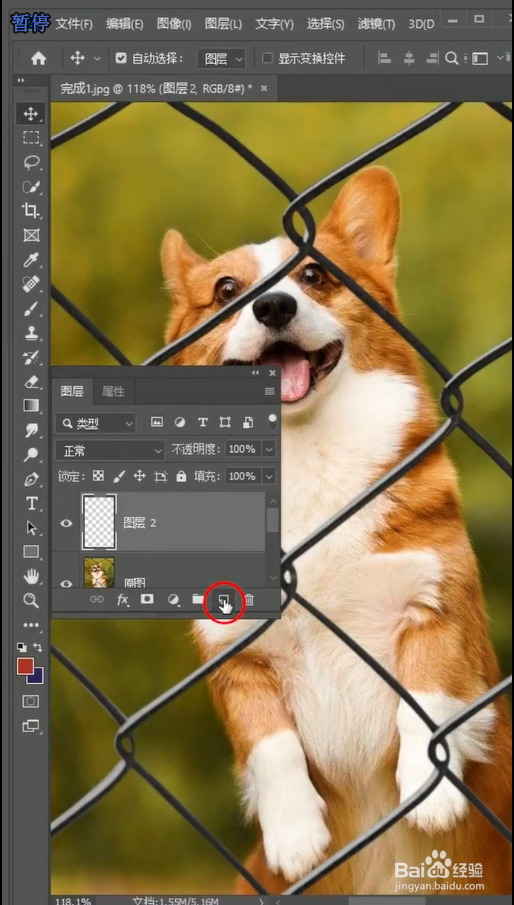Select the Horizontal Type tool
The width and height of the screenshot is (514, 905).
click(x=31, y=503)
